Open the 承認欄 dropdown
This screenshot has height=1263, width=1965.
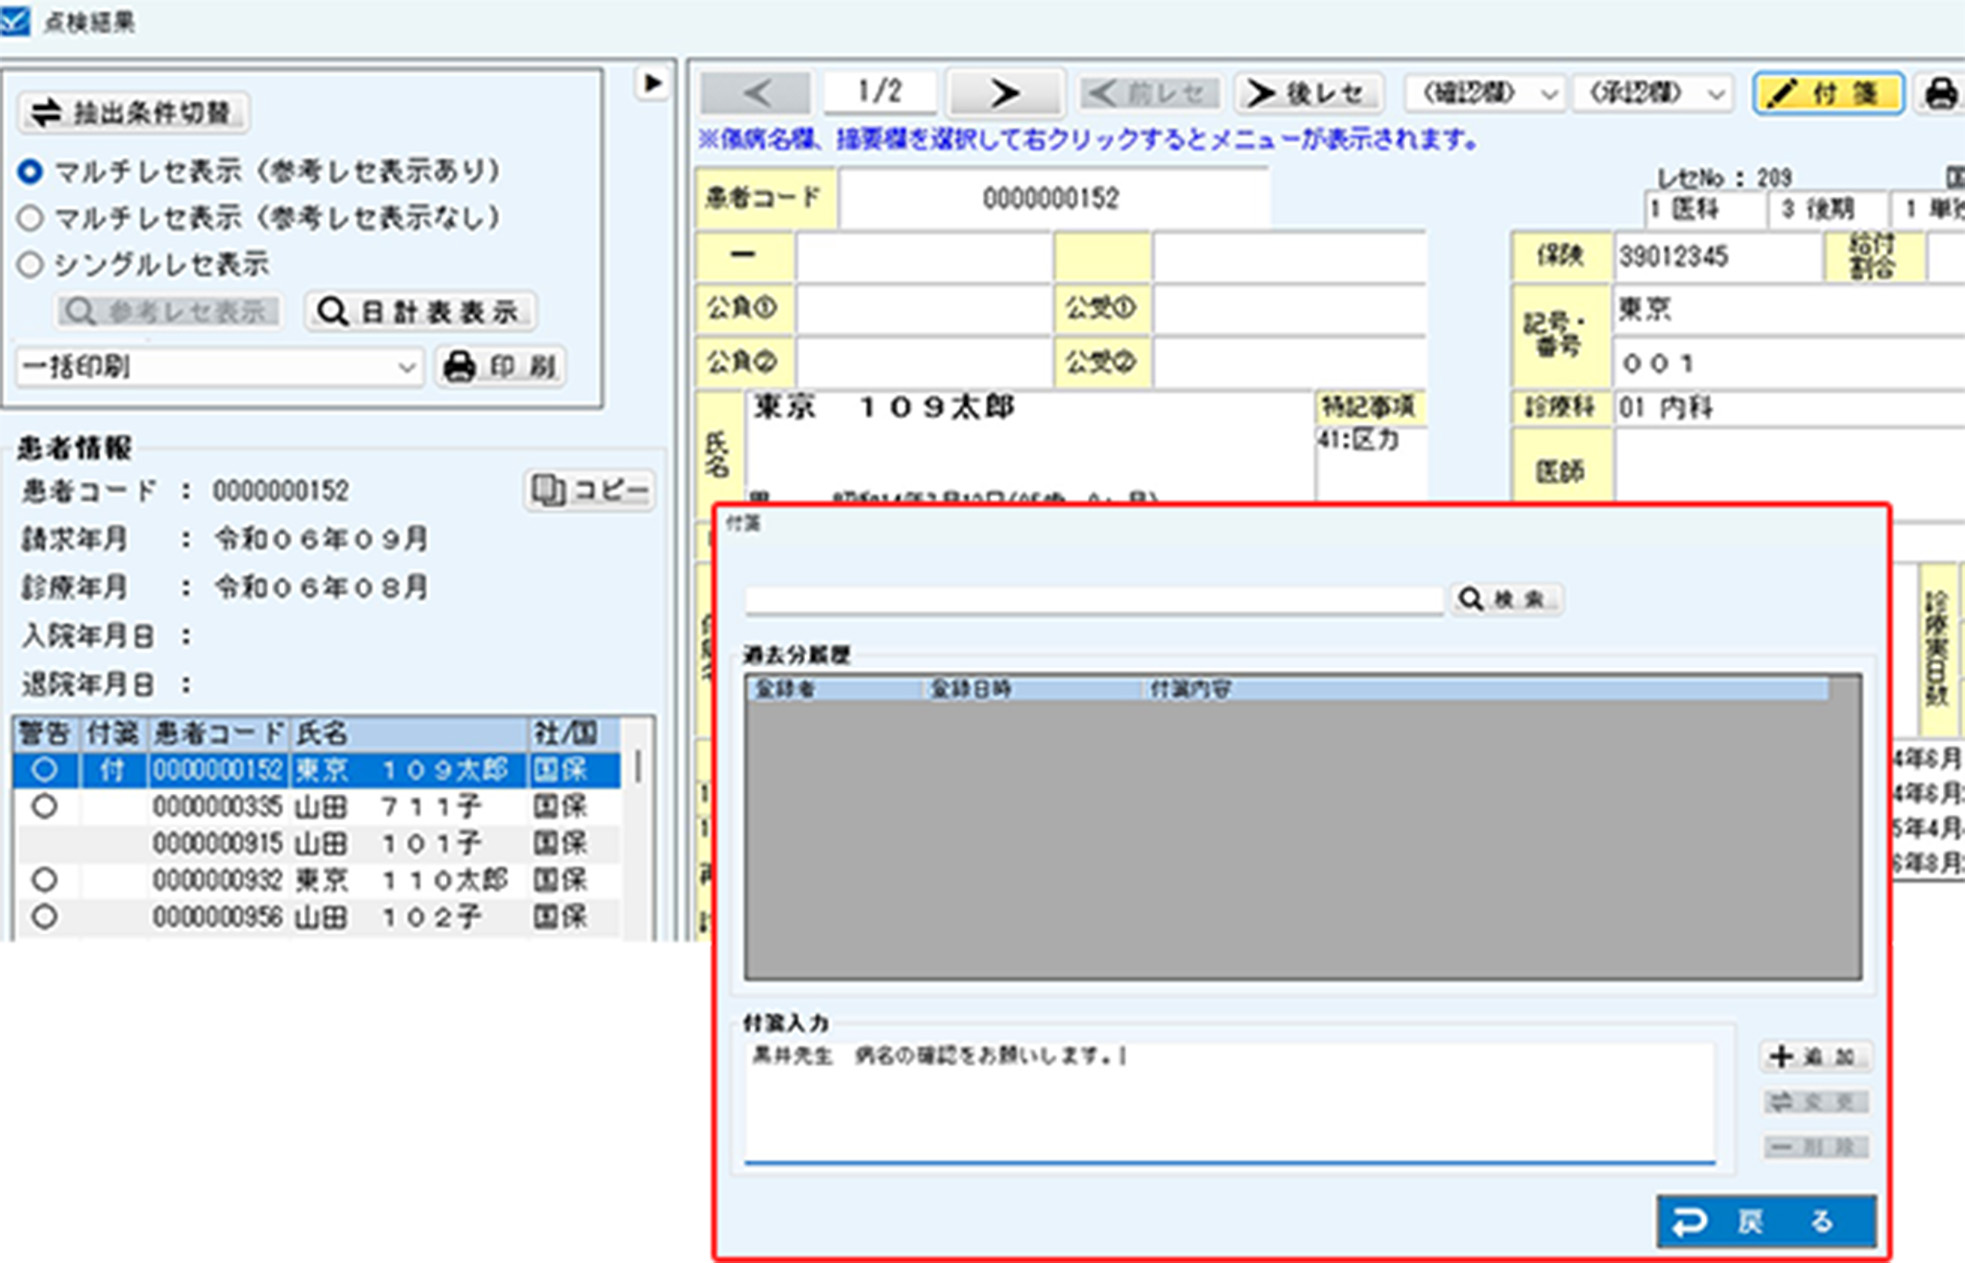coord(1652,93)
